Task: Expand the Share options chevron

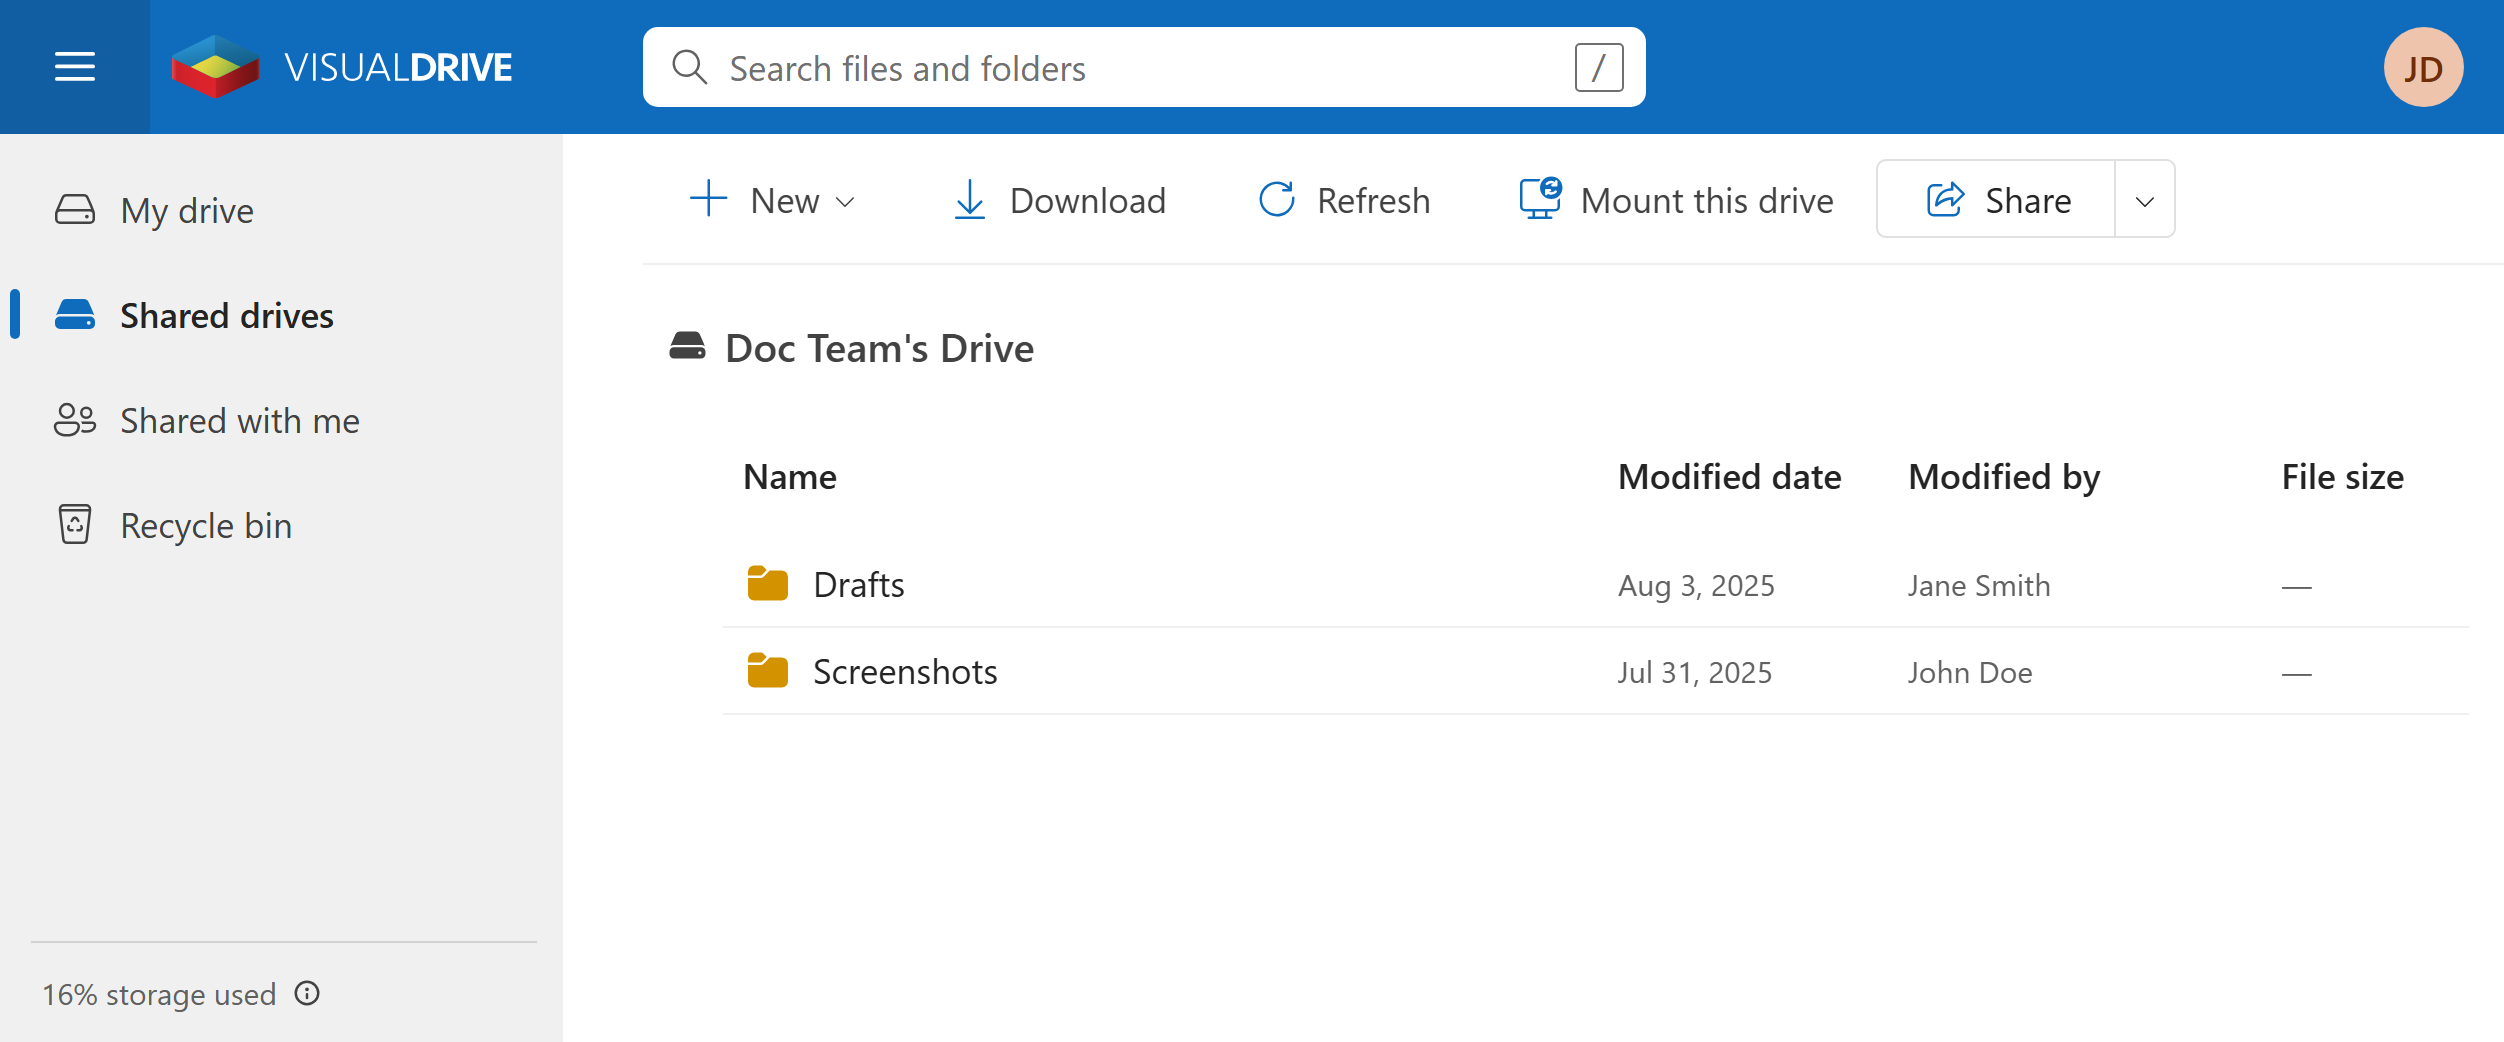Action: (x=2145, y=200)
